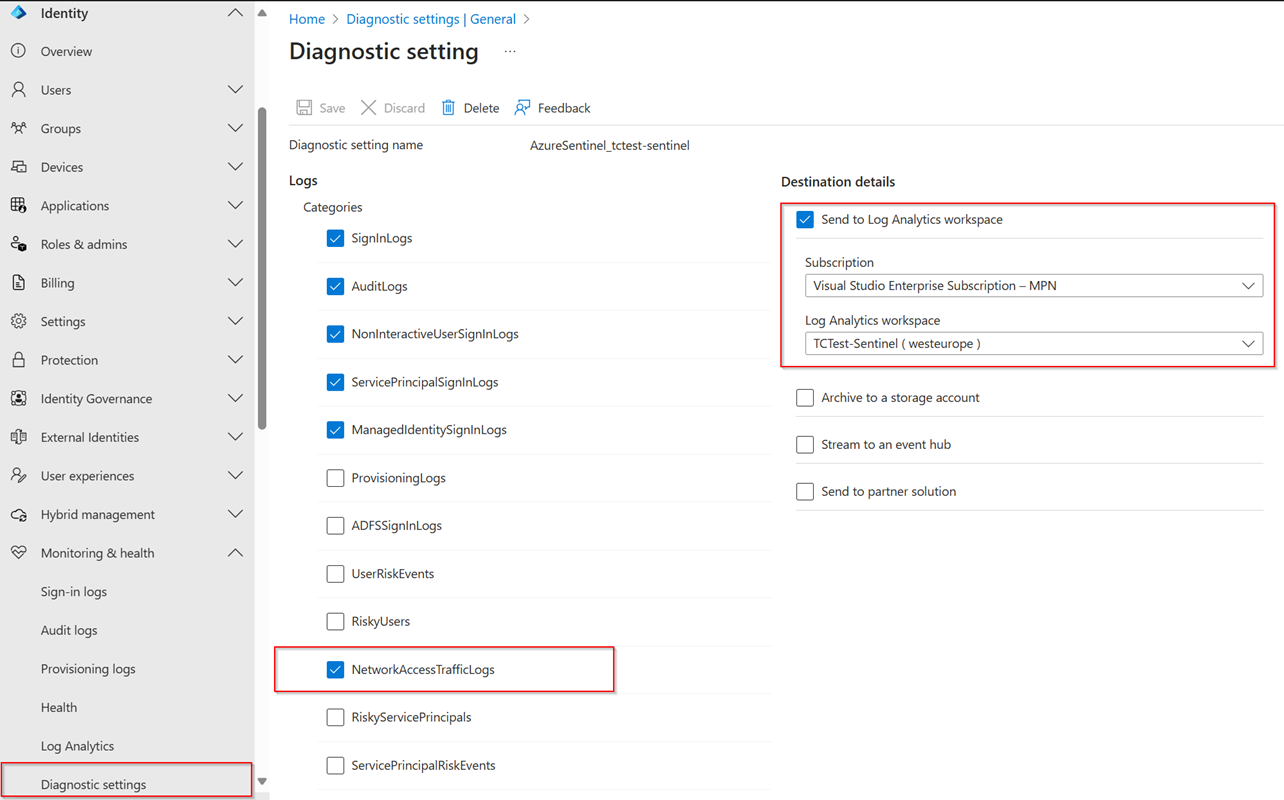Go to Home breadcrumb link

click(306, 19)
